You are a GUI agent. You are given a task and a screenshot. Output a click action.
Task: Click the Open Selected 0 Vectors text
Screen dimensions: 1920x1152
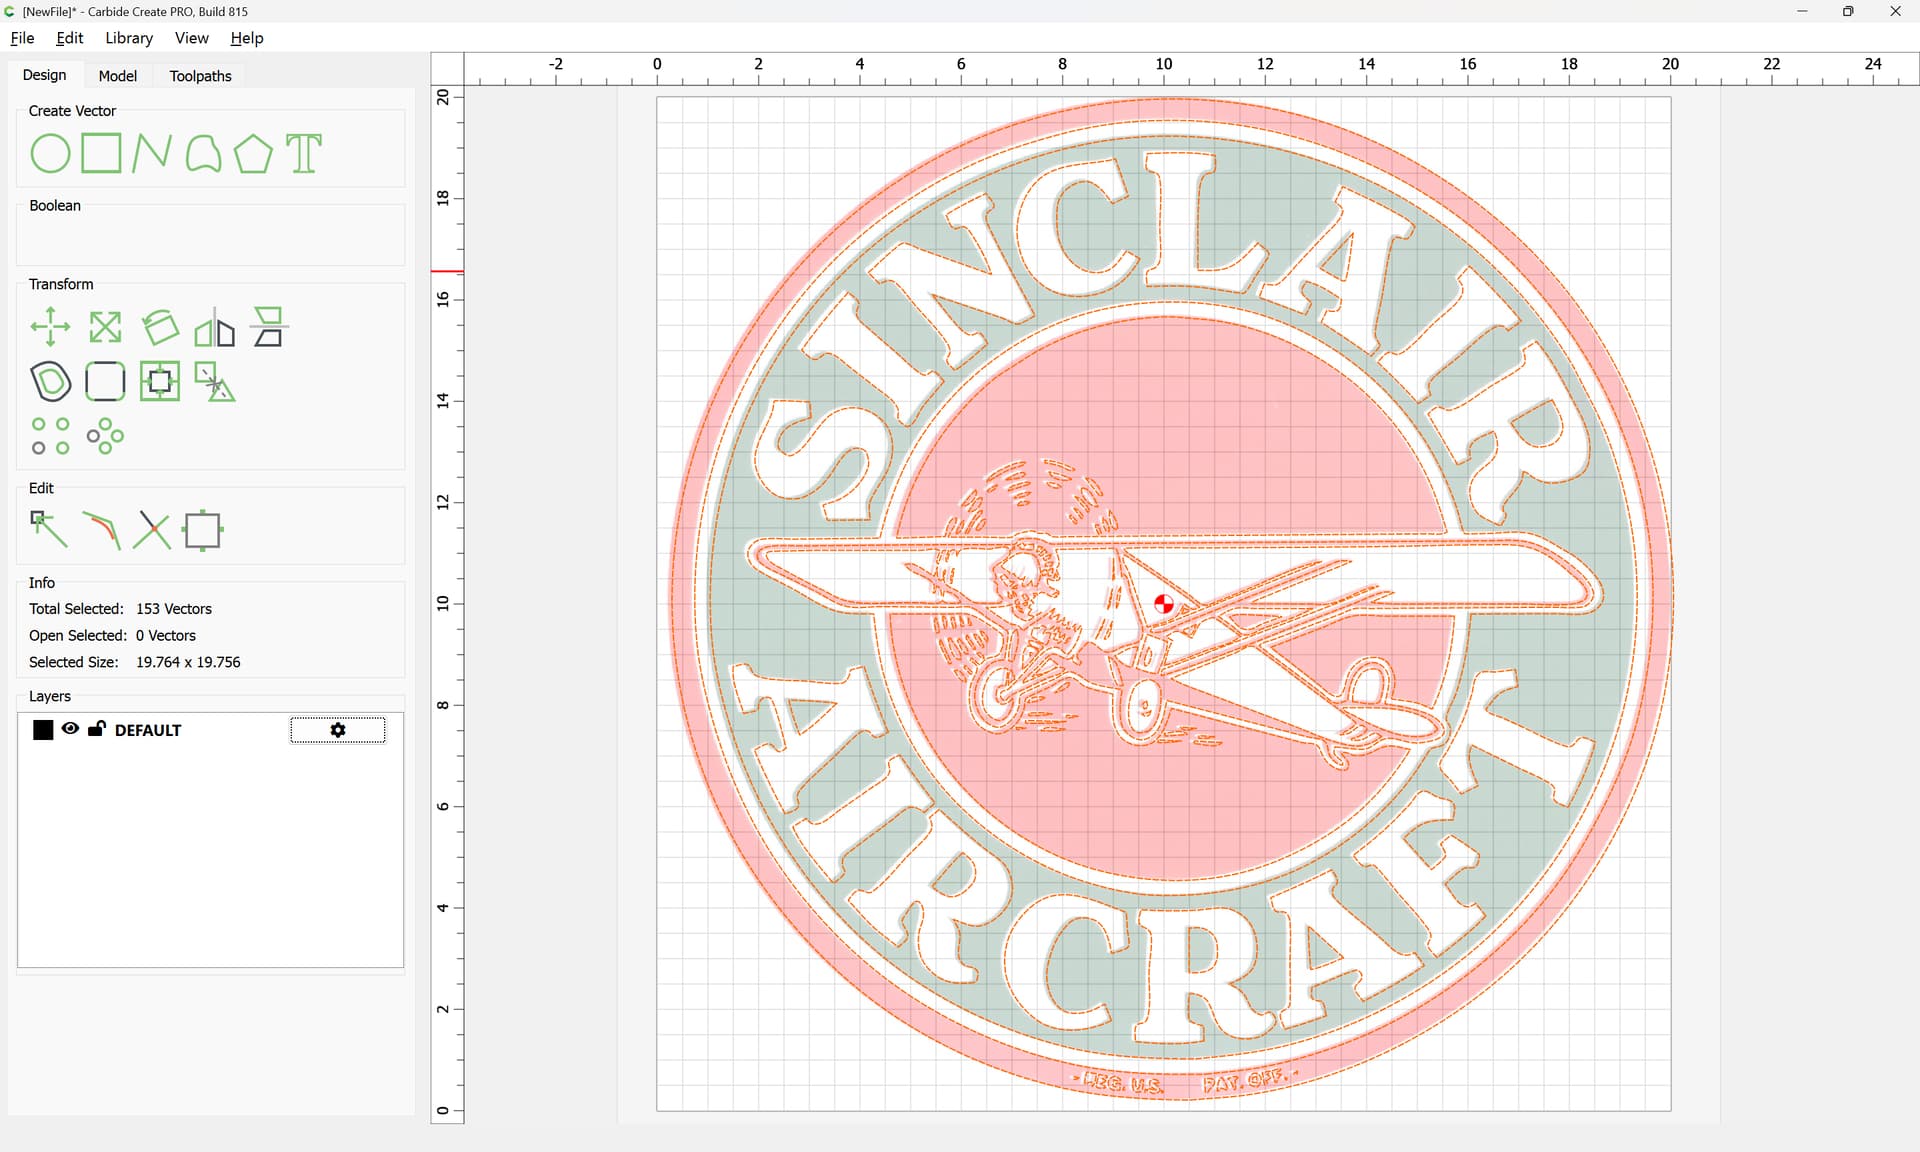click(112, 636)
